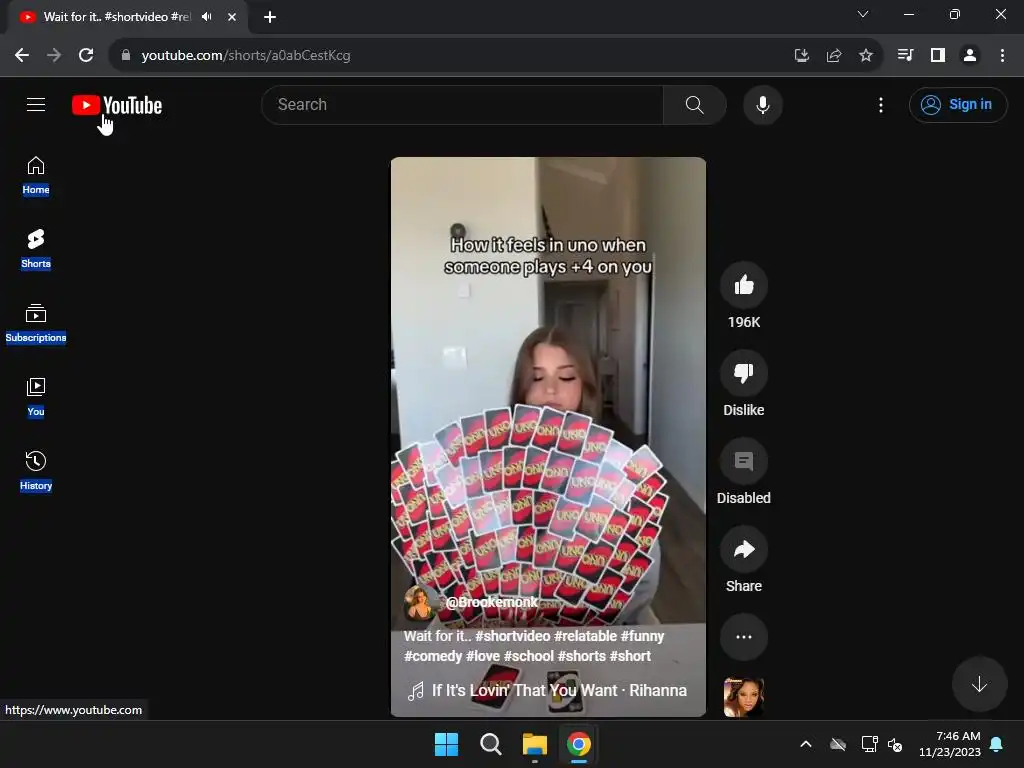Screen dimensions: 1024x768
Task: Share this page from the address bar
Action: pyautogui.click(x=834, y=56)
